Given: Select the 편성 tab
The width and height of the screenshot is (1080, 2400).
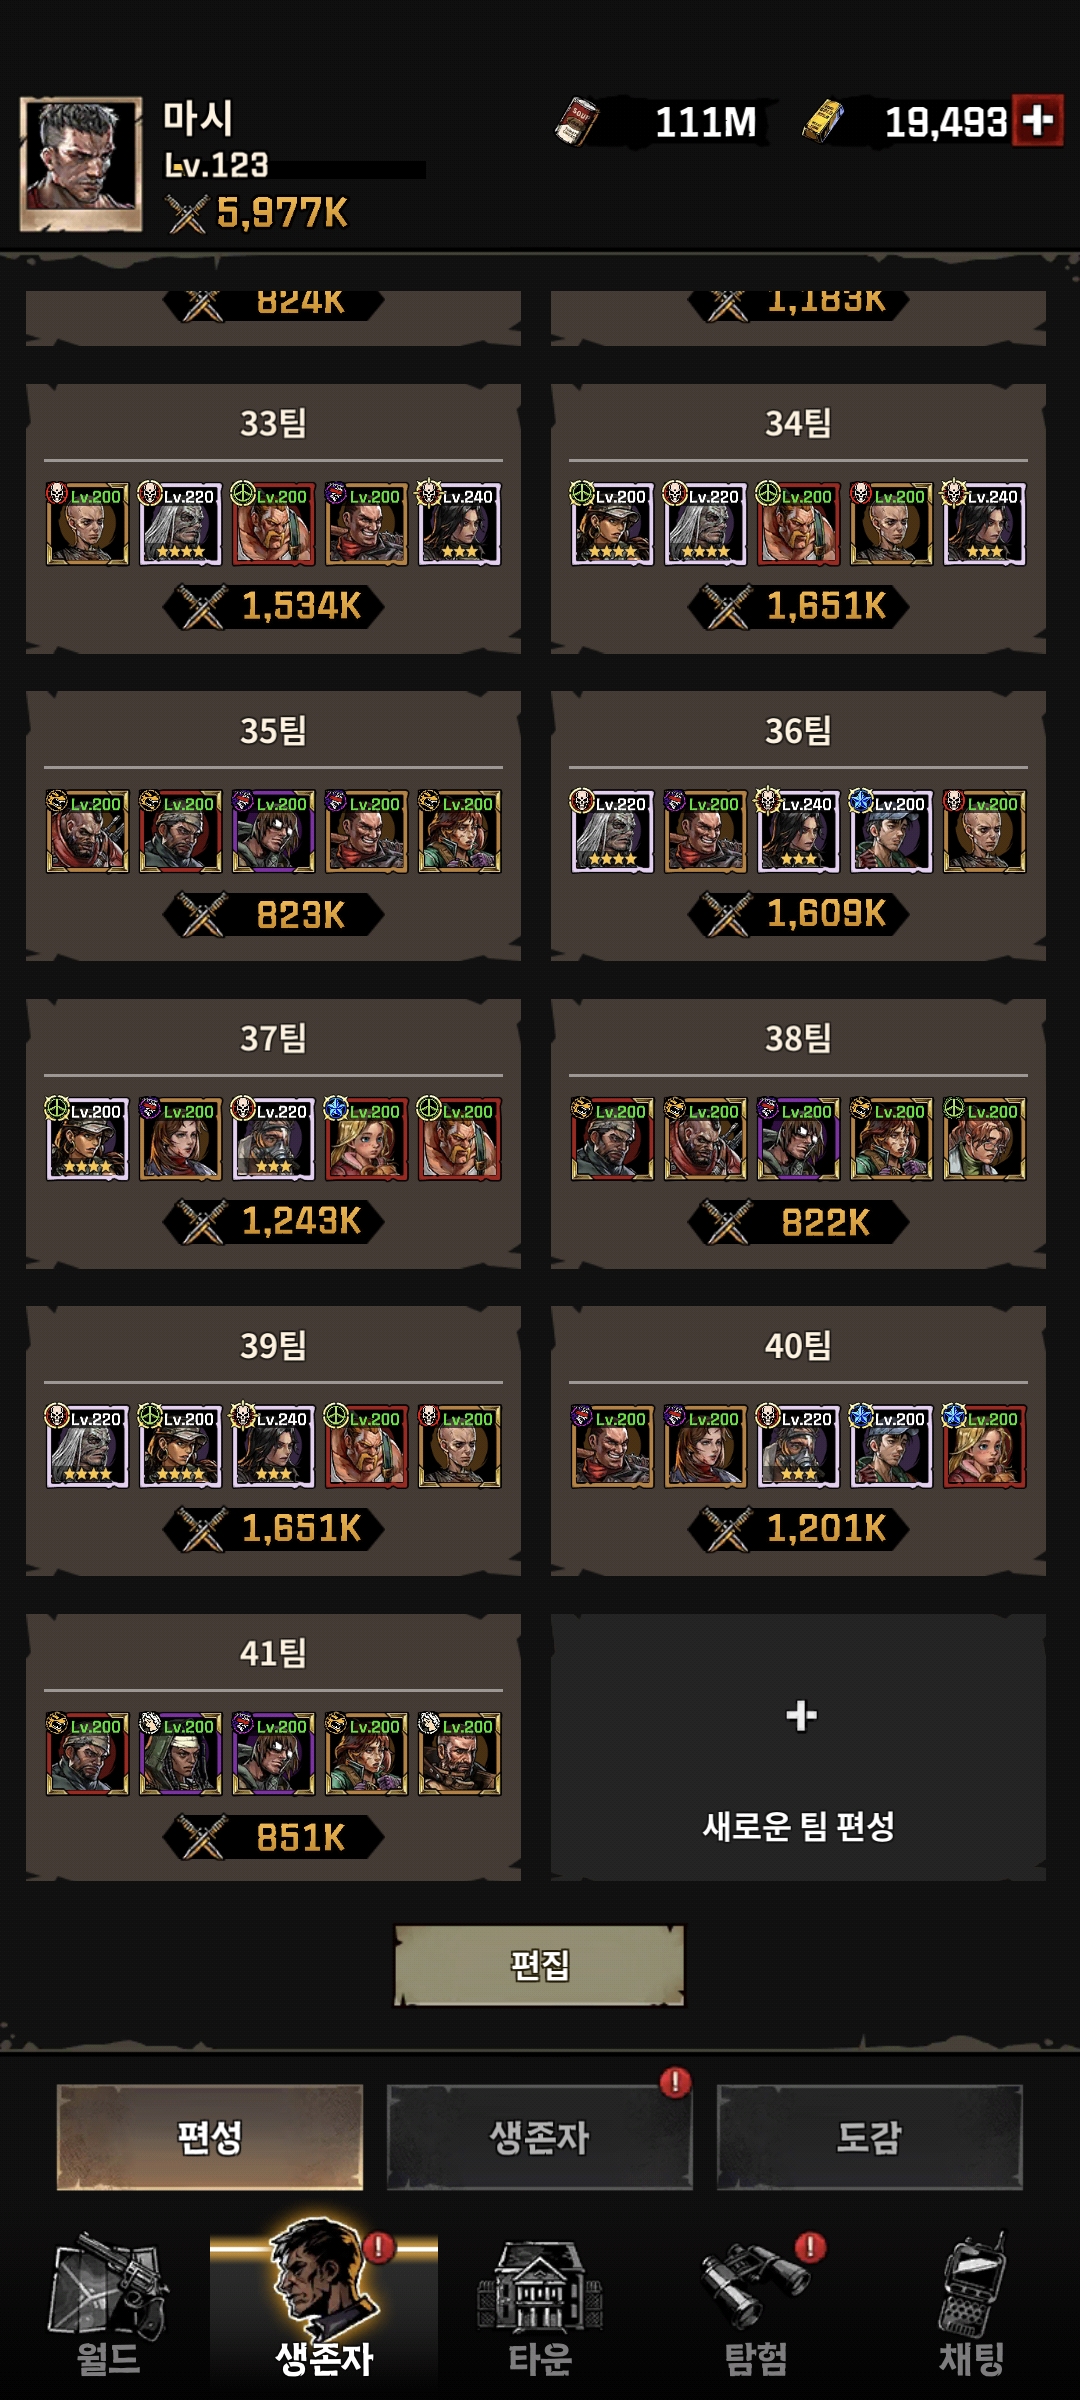Looking at the screenshot, I should point(209,2137).
